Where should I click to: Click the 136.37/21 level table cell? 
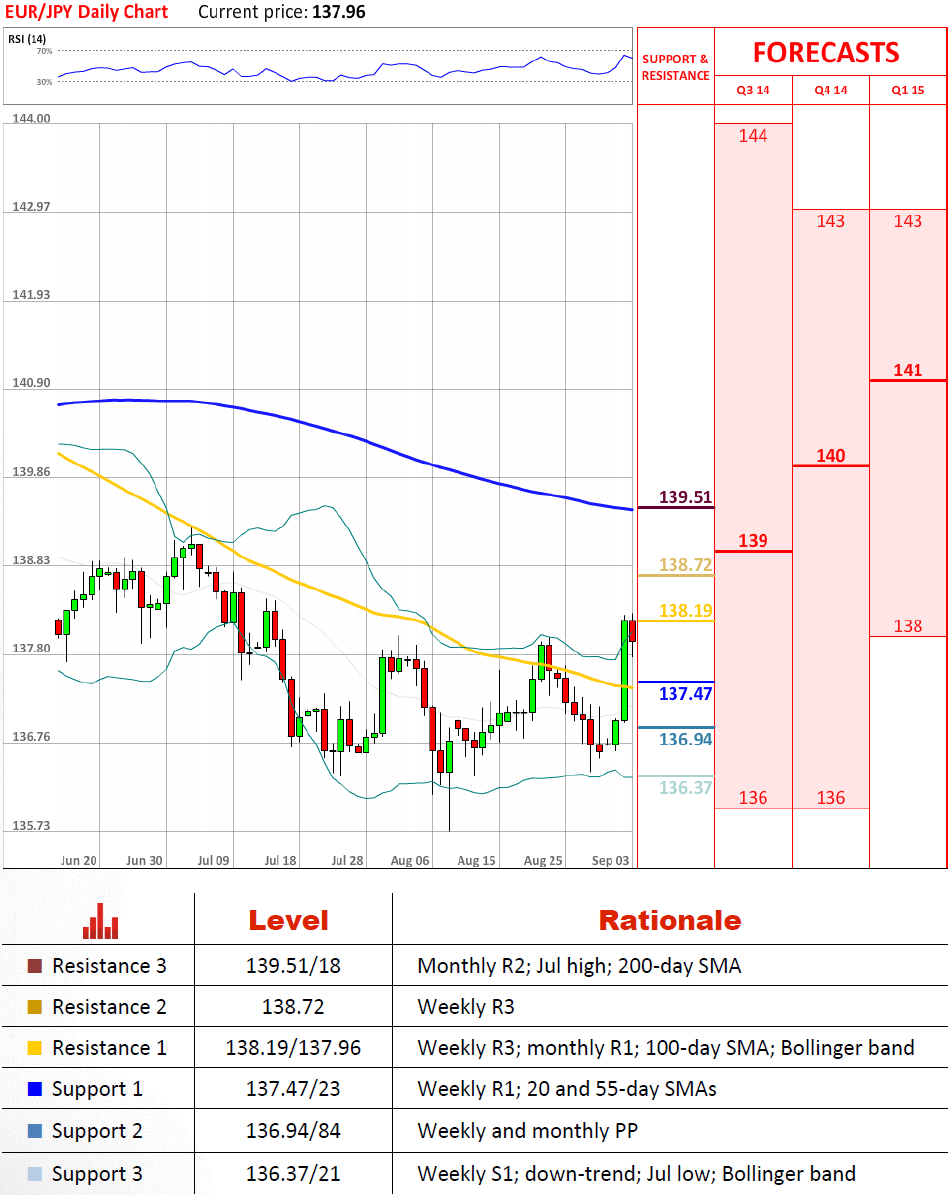(x=293, y=1174)
